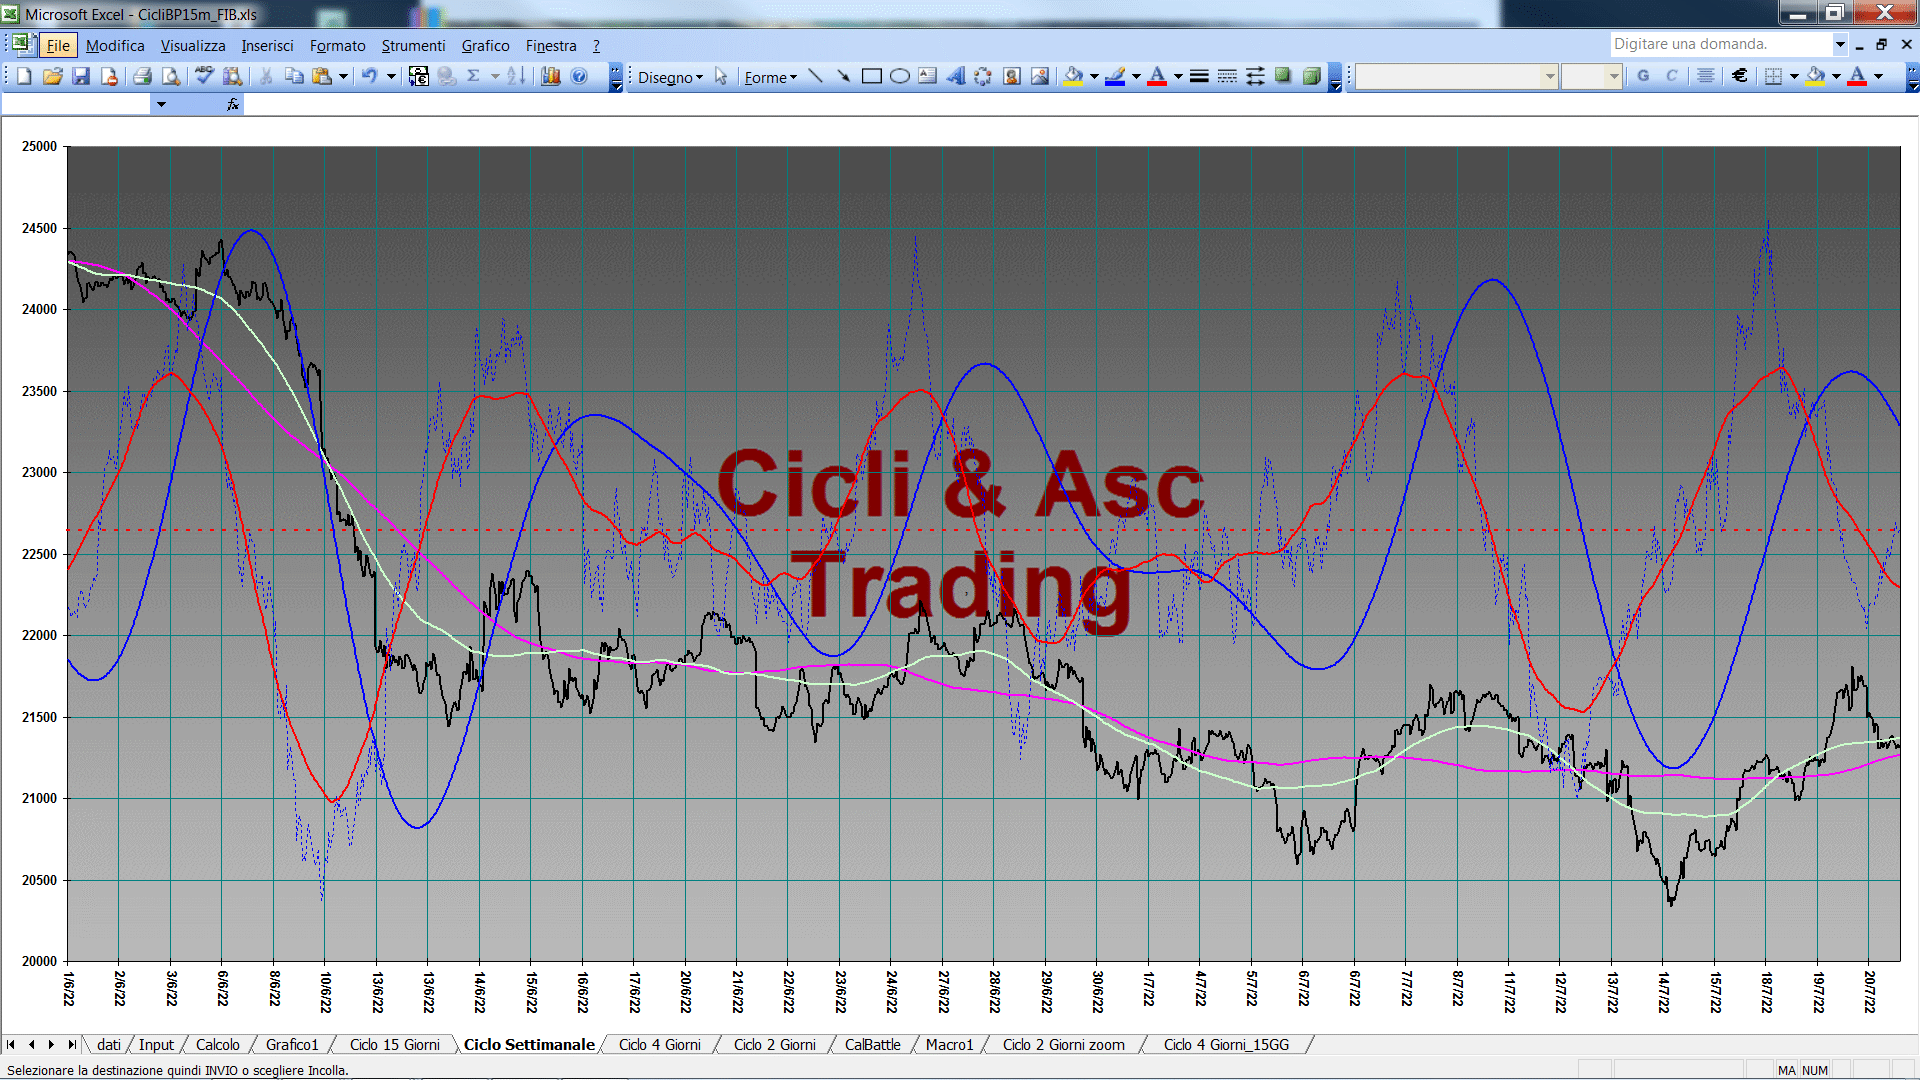Run the ABC spelling check icon
Viewport: 1920px width, 1080px height.
pos(204,76)
